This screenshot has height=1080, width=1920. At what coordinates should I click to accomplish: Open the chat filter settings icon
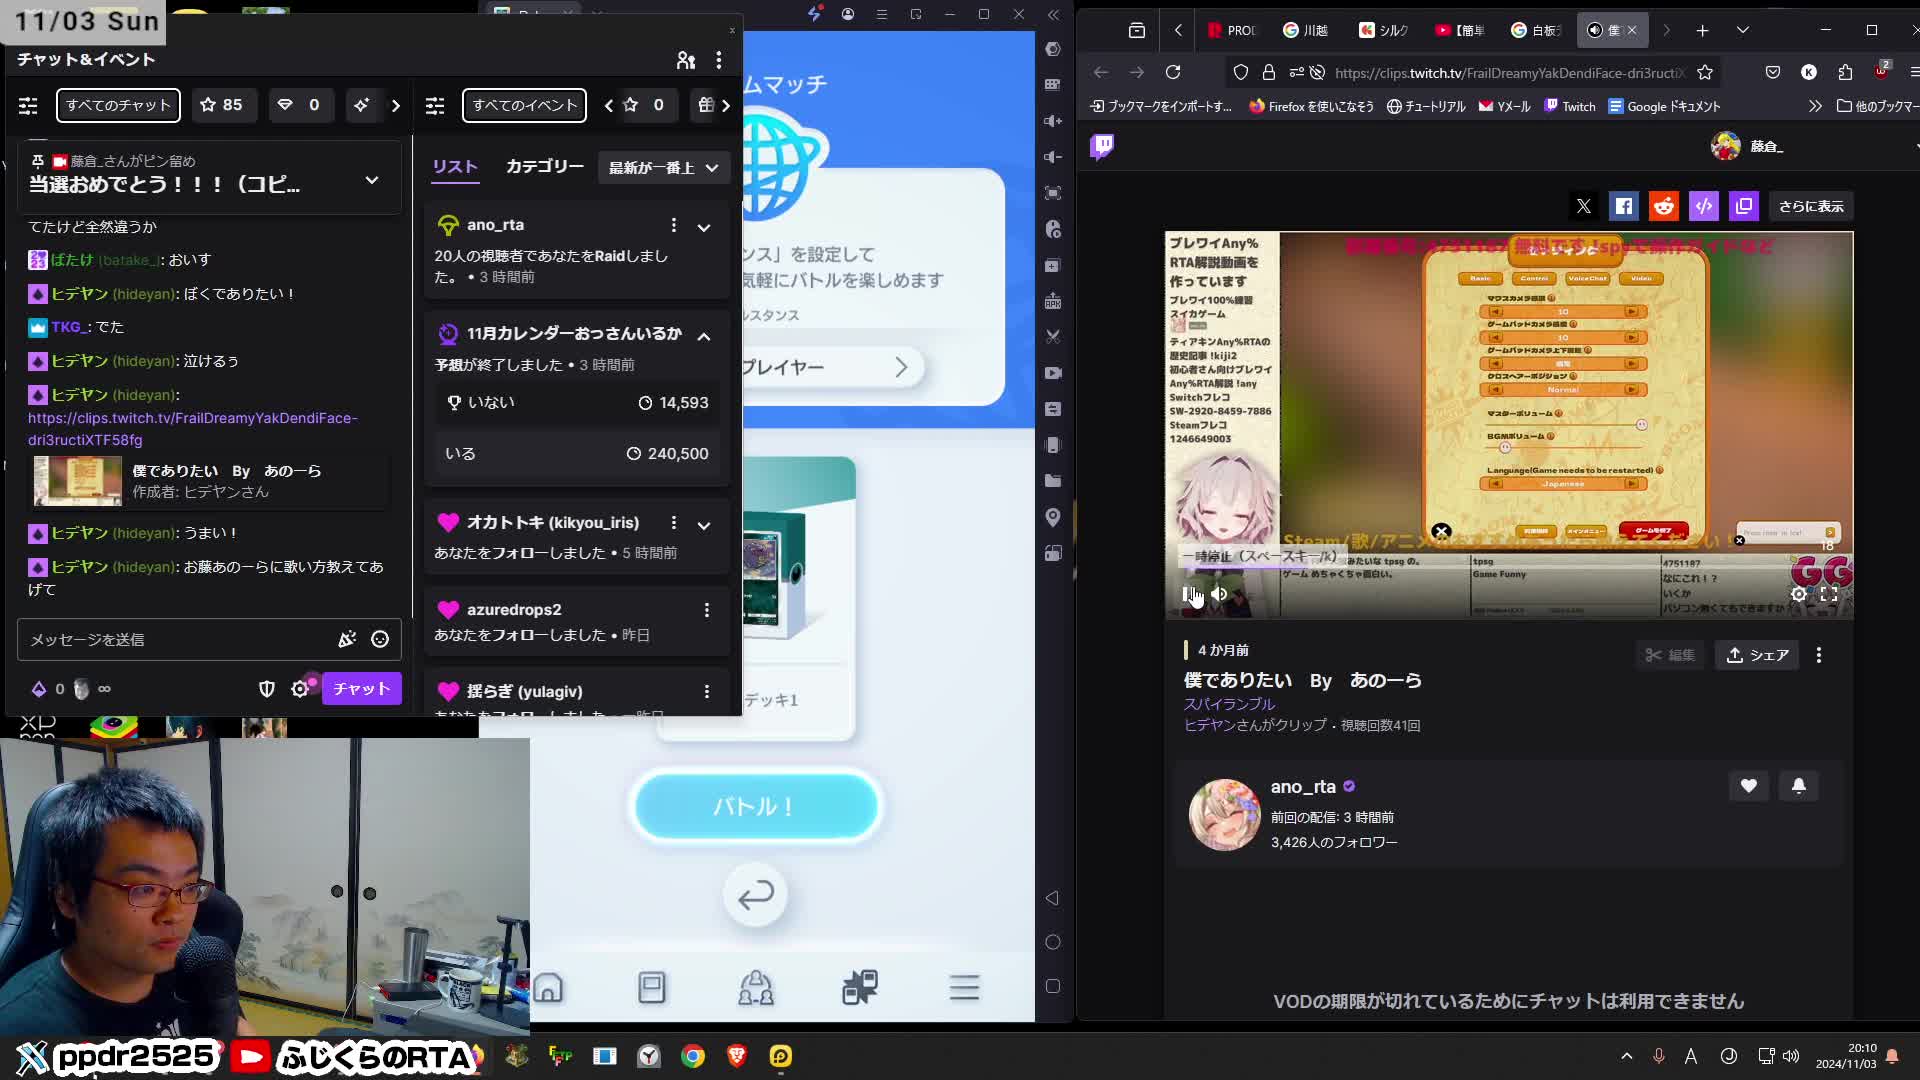[x=28, y=105]
